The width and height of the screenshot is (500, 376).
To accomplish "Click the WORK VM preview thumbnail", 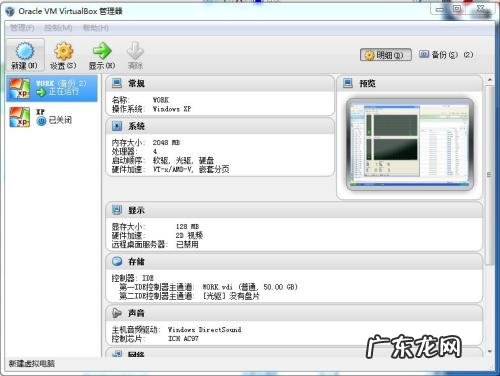I will tap(410, 144).
